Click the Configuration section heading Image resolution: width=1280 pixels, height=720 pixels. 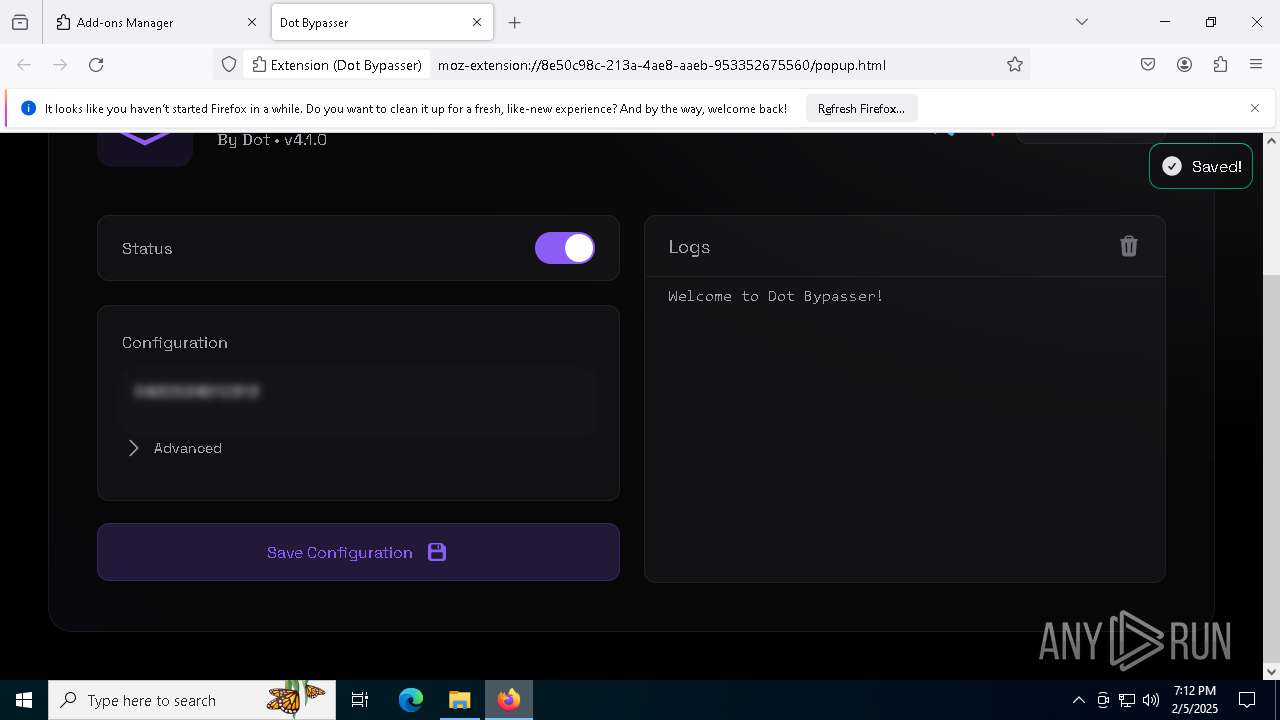[x=175, y=342]
